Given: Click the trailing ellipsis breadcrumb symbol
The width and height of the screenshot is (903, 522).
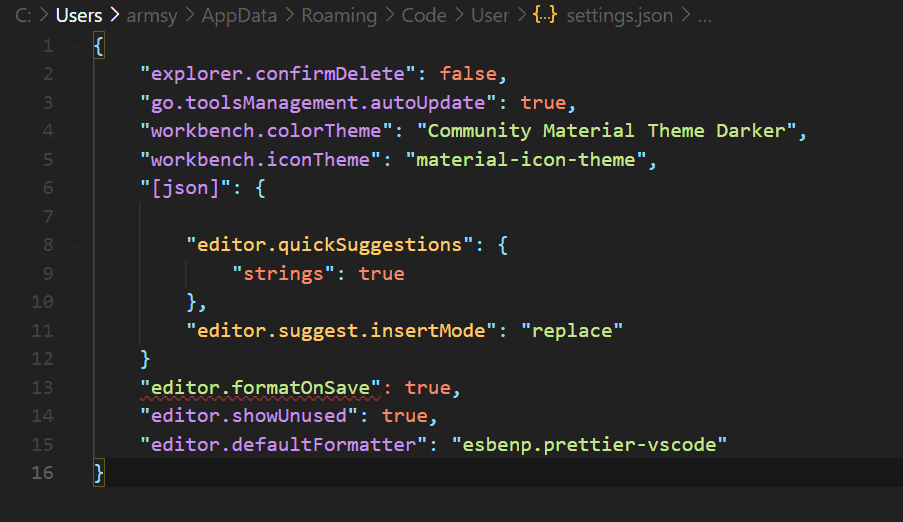Looking at the screenshot, I should click(x=703, y=16).
